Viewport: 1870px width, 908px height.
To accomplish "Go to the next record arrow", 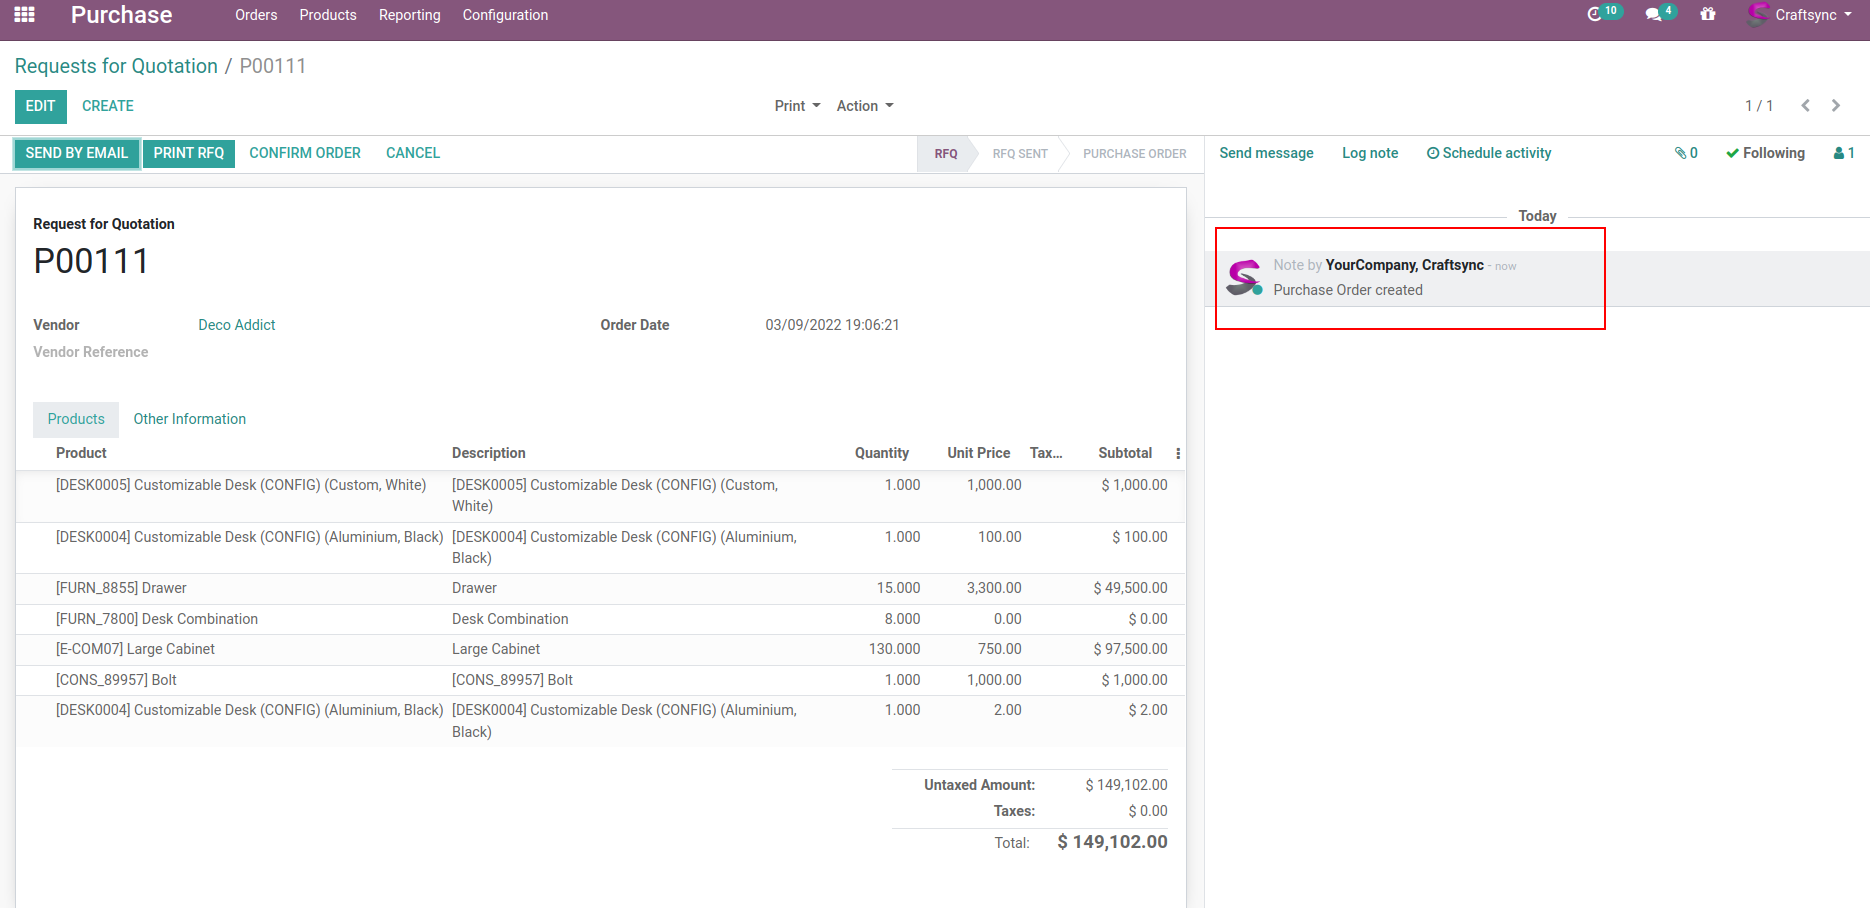I will point(1836,106).
